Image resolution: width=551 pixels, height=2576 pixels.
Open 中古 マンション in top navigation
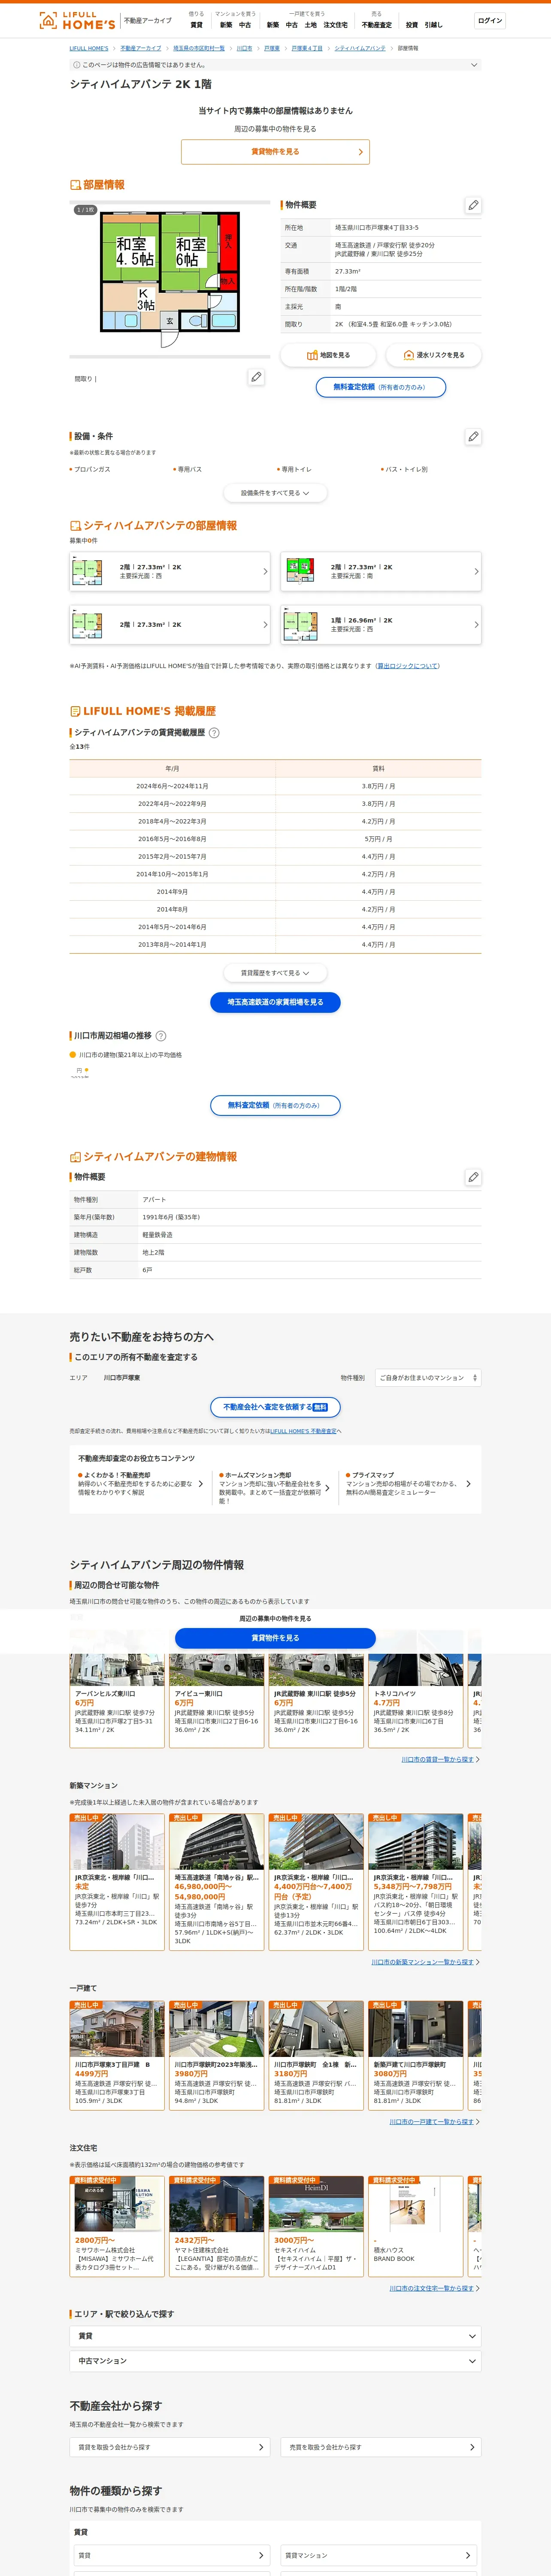click(245, 25)
